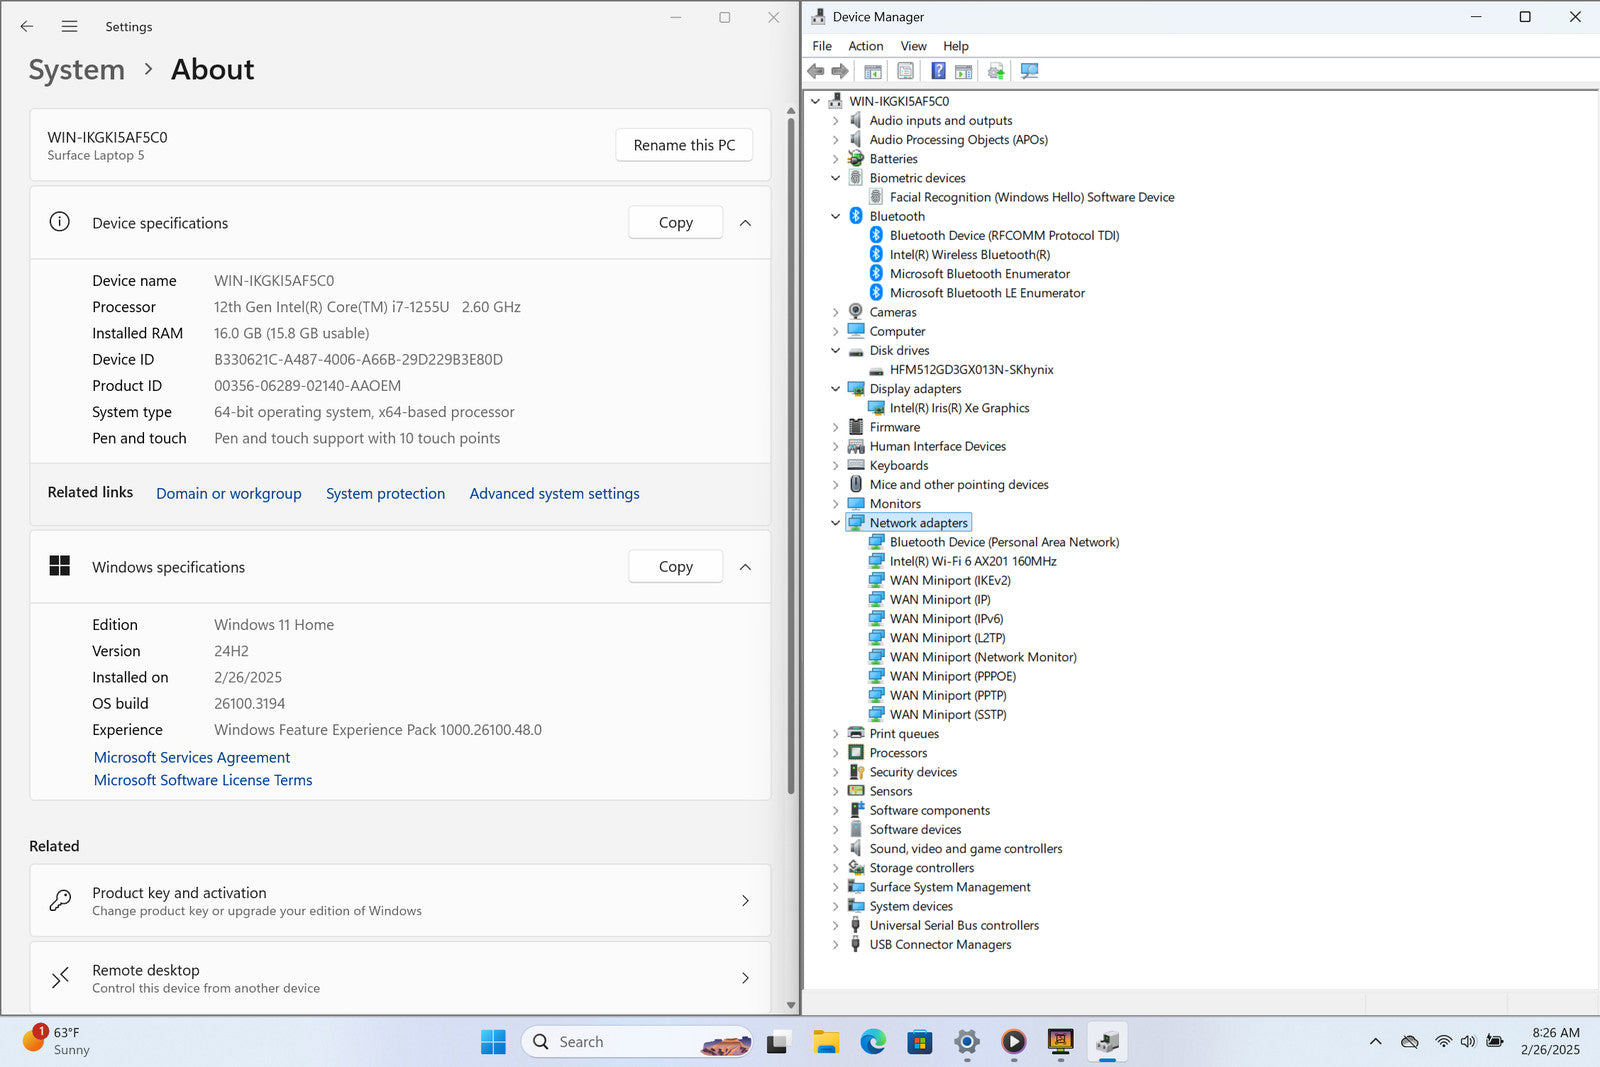Image resolution: width=1600 pixels, height=1067 pixels.
Task: Click the clock showing 8:26 AM
Action: [x=1555, y=1033]
